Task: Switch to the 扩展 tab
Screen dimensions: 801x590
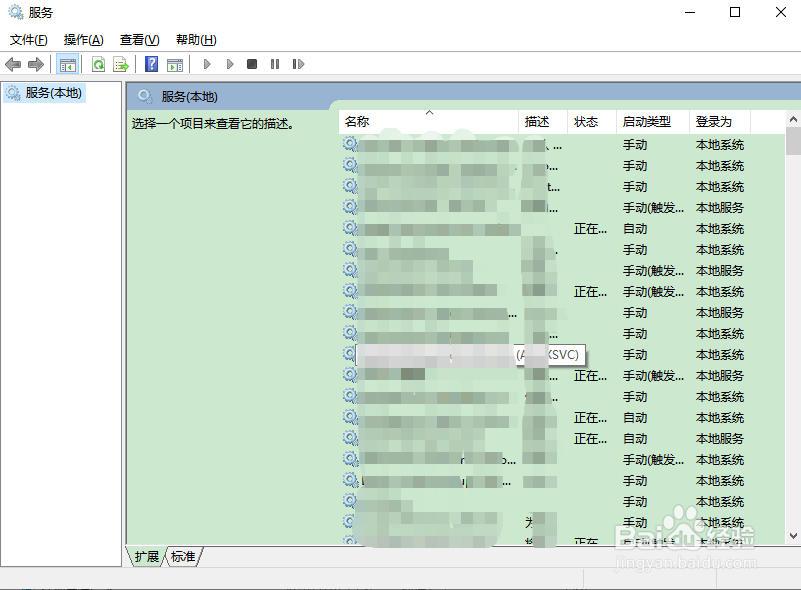Action: coord(148,557)
